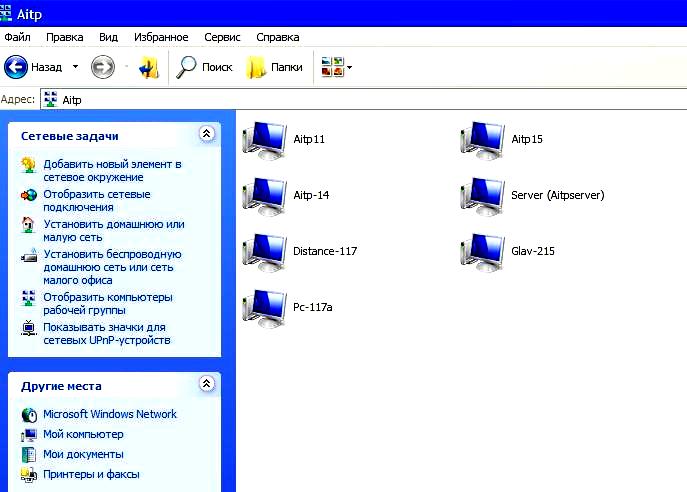Click the address bar network icon
687x492 pixels.
[51, 99]
